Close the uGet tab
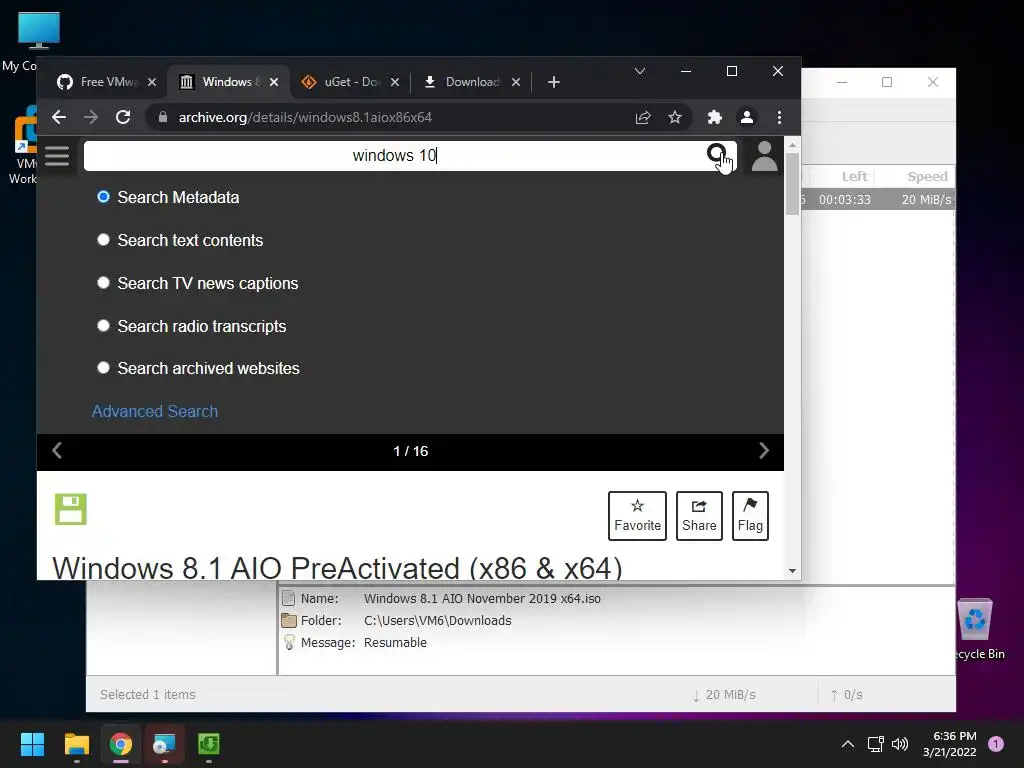 pos(394,82)
